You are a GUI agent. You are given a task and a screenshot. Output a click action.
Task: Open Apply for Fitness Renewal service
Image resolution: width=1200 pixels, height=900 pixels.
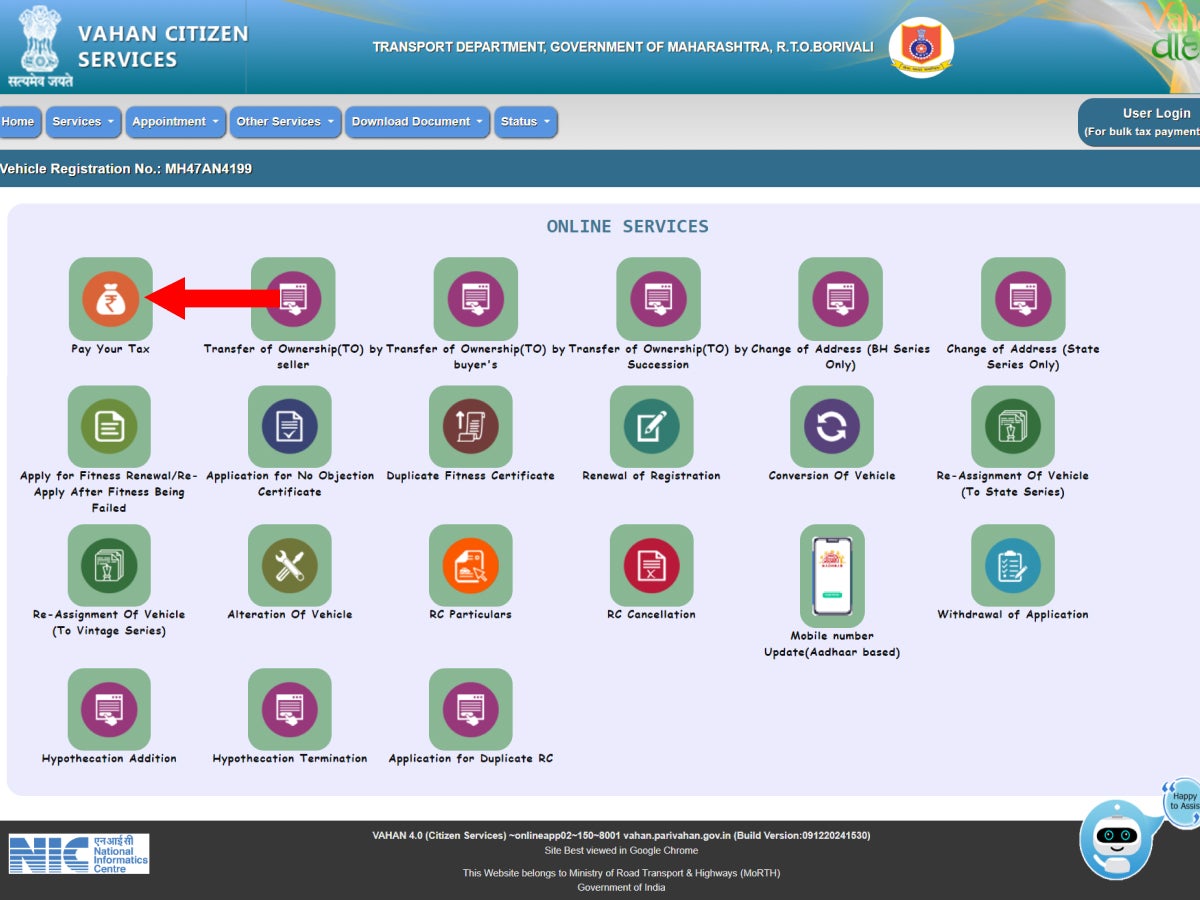[110, 428]
